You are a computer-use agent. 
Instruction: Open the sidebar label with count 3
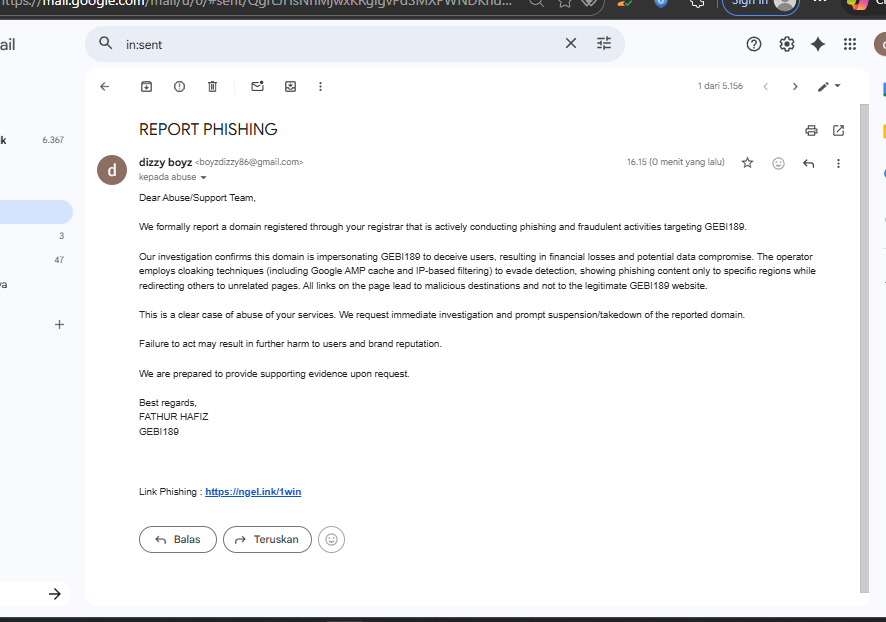[34, 236]
